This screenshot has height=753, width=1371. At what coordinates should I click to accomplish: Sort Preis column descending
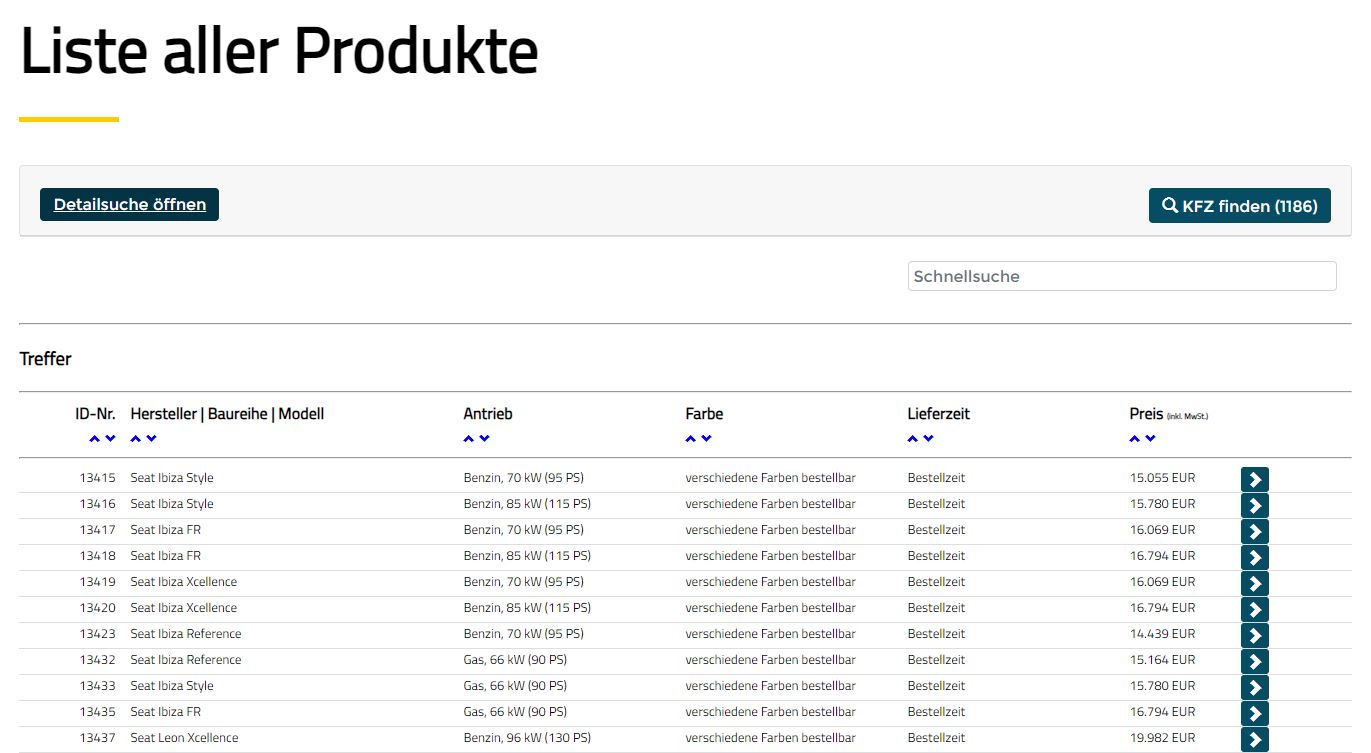tap(1150, 439)
